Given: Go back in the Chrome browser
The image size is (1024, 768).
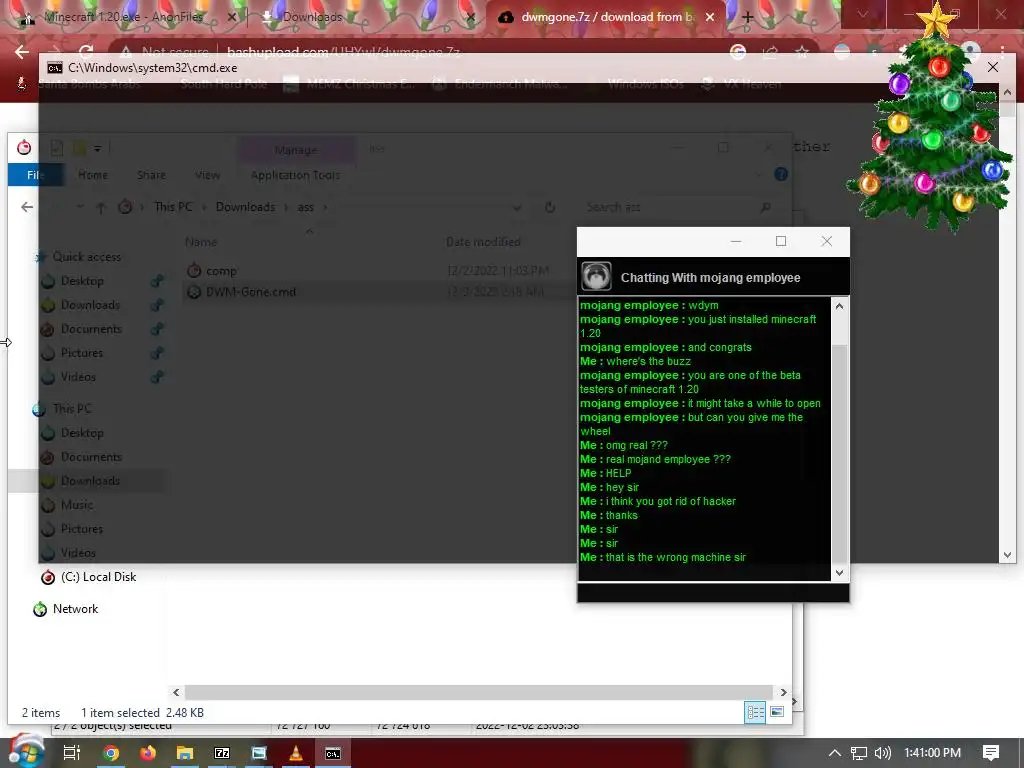Looking at the screenshot, I should [x=22, y=52].
